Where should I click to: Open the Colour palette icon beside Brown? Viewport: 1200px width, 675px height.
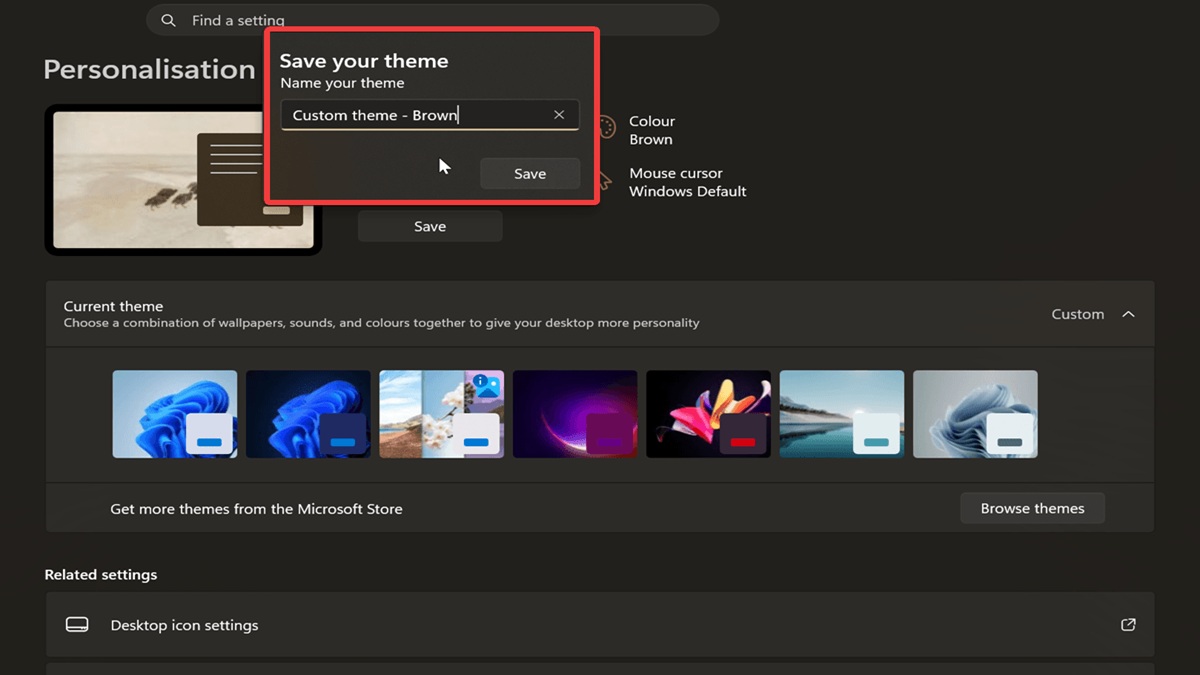coord(606,128)
